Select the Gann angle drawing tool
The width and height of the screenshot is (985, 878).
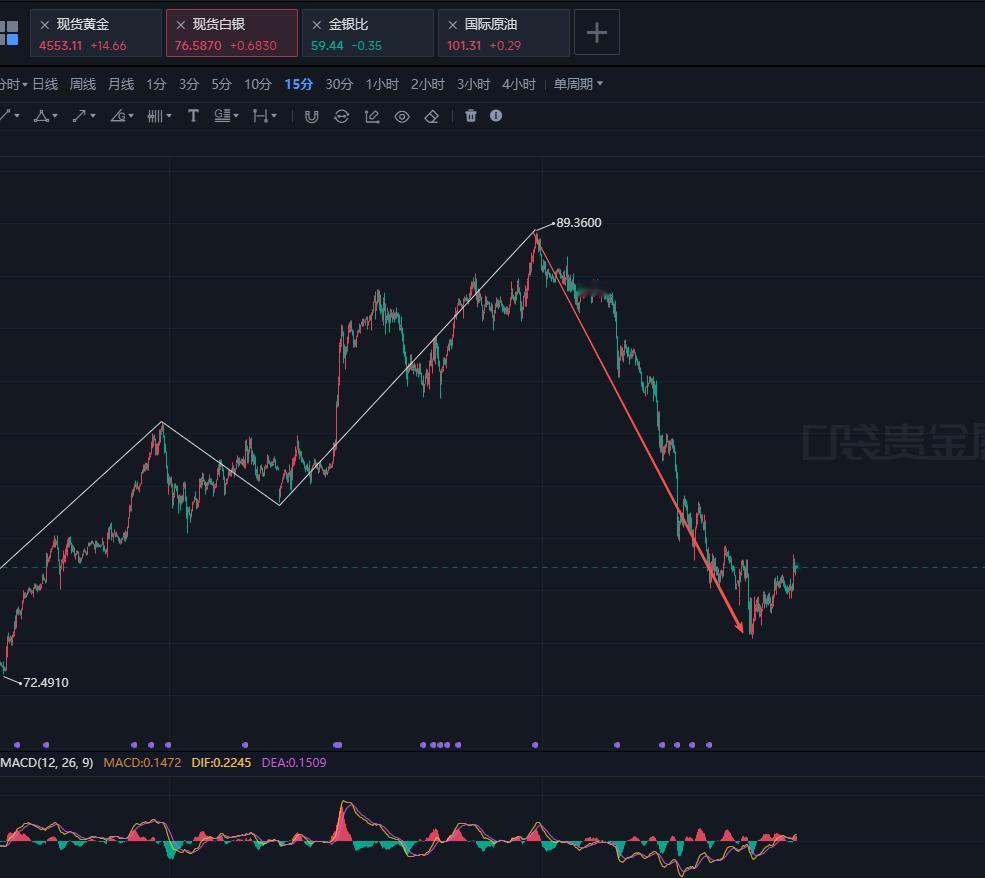pos(117,116)
